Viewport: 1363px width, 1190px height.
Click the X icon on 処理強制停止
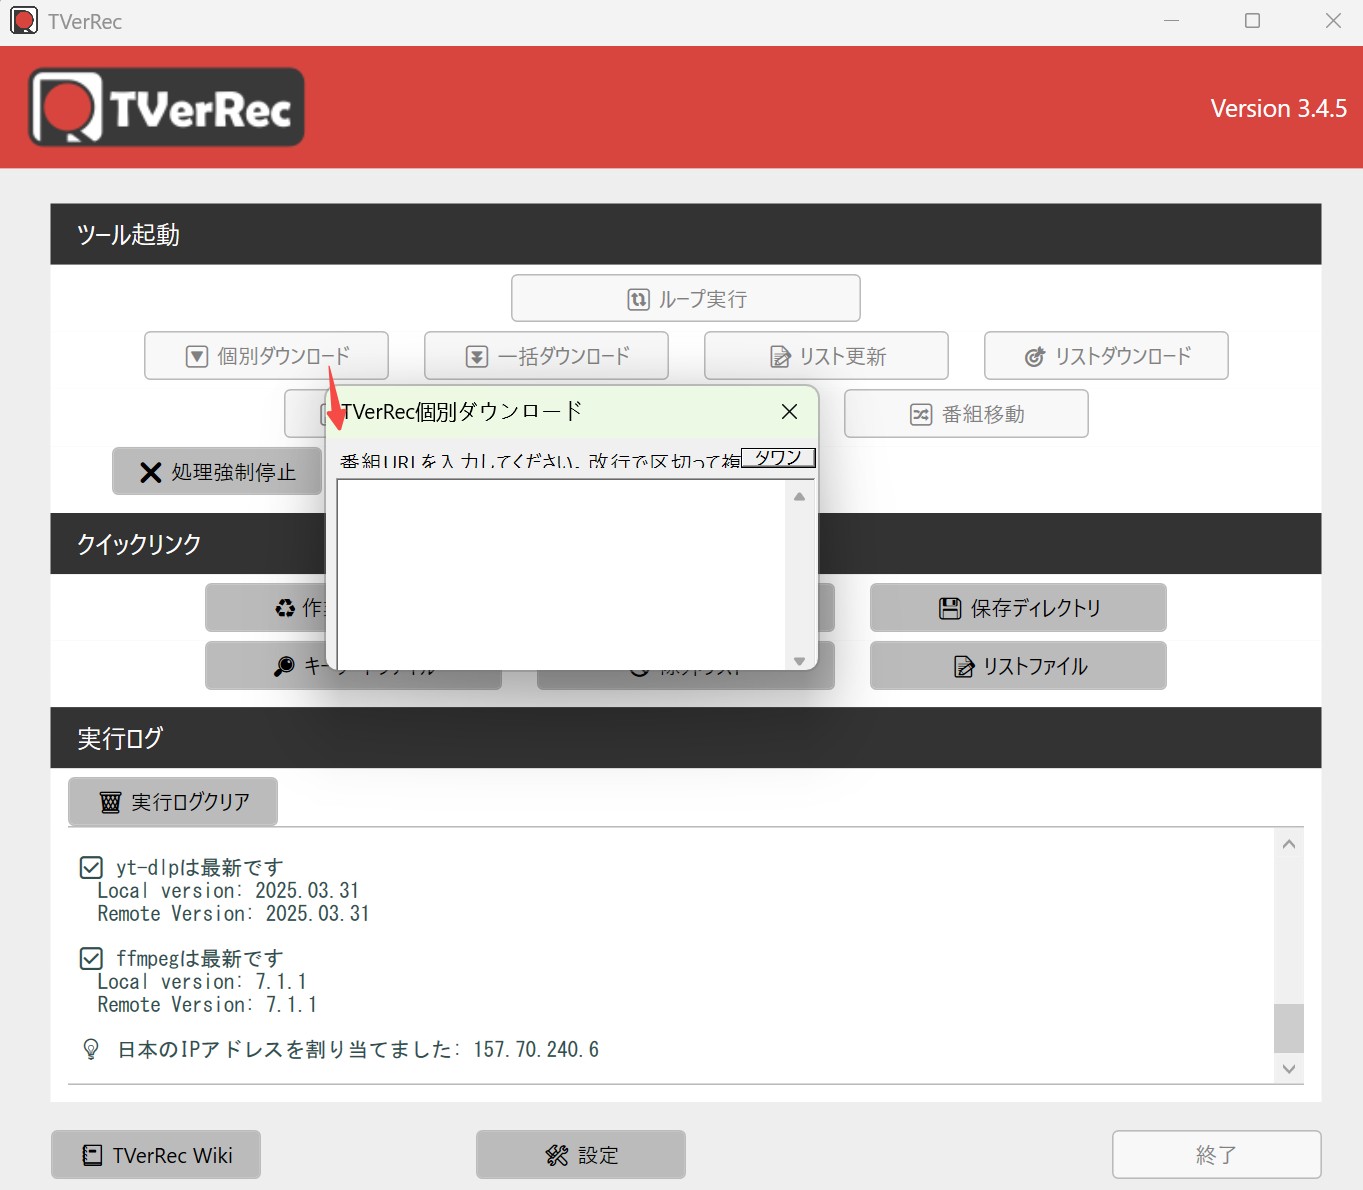(151, 472)
